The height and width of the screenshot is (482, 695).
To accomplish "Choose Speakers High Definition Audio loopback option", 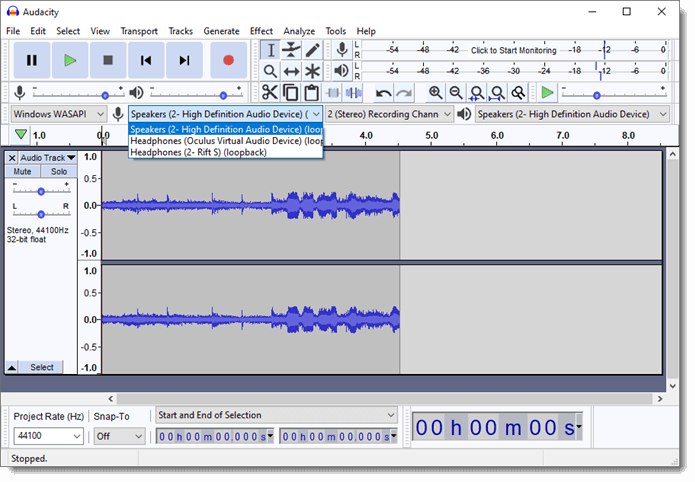I will click(x=226, y=129).
